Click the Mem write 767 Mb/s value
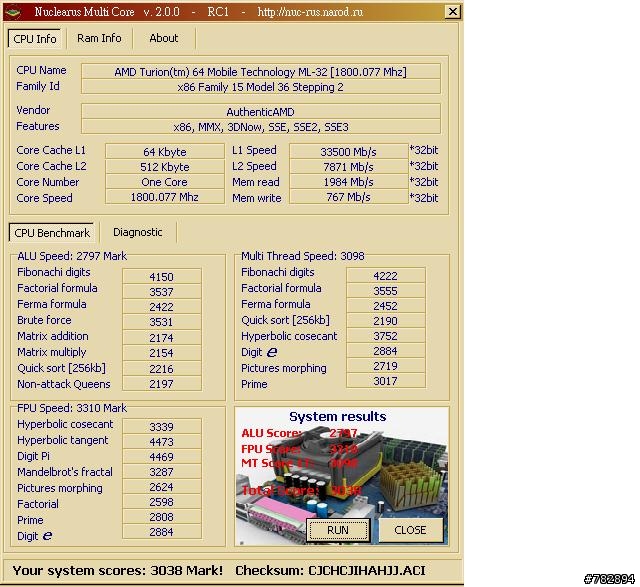Image resolution: width=640 pixels, height=587 pixels. (x=348, y=197)
